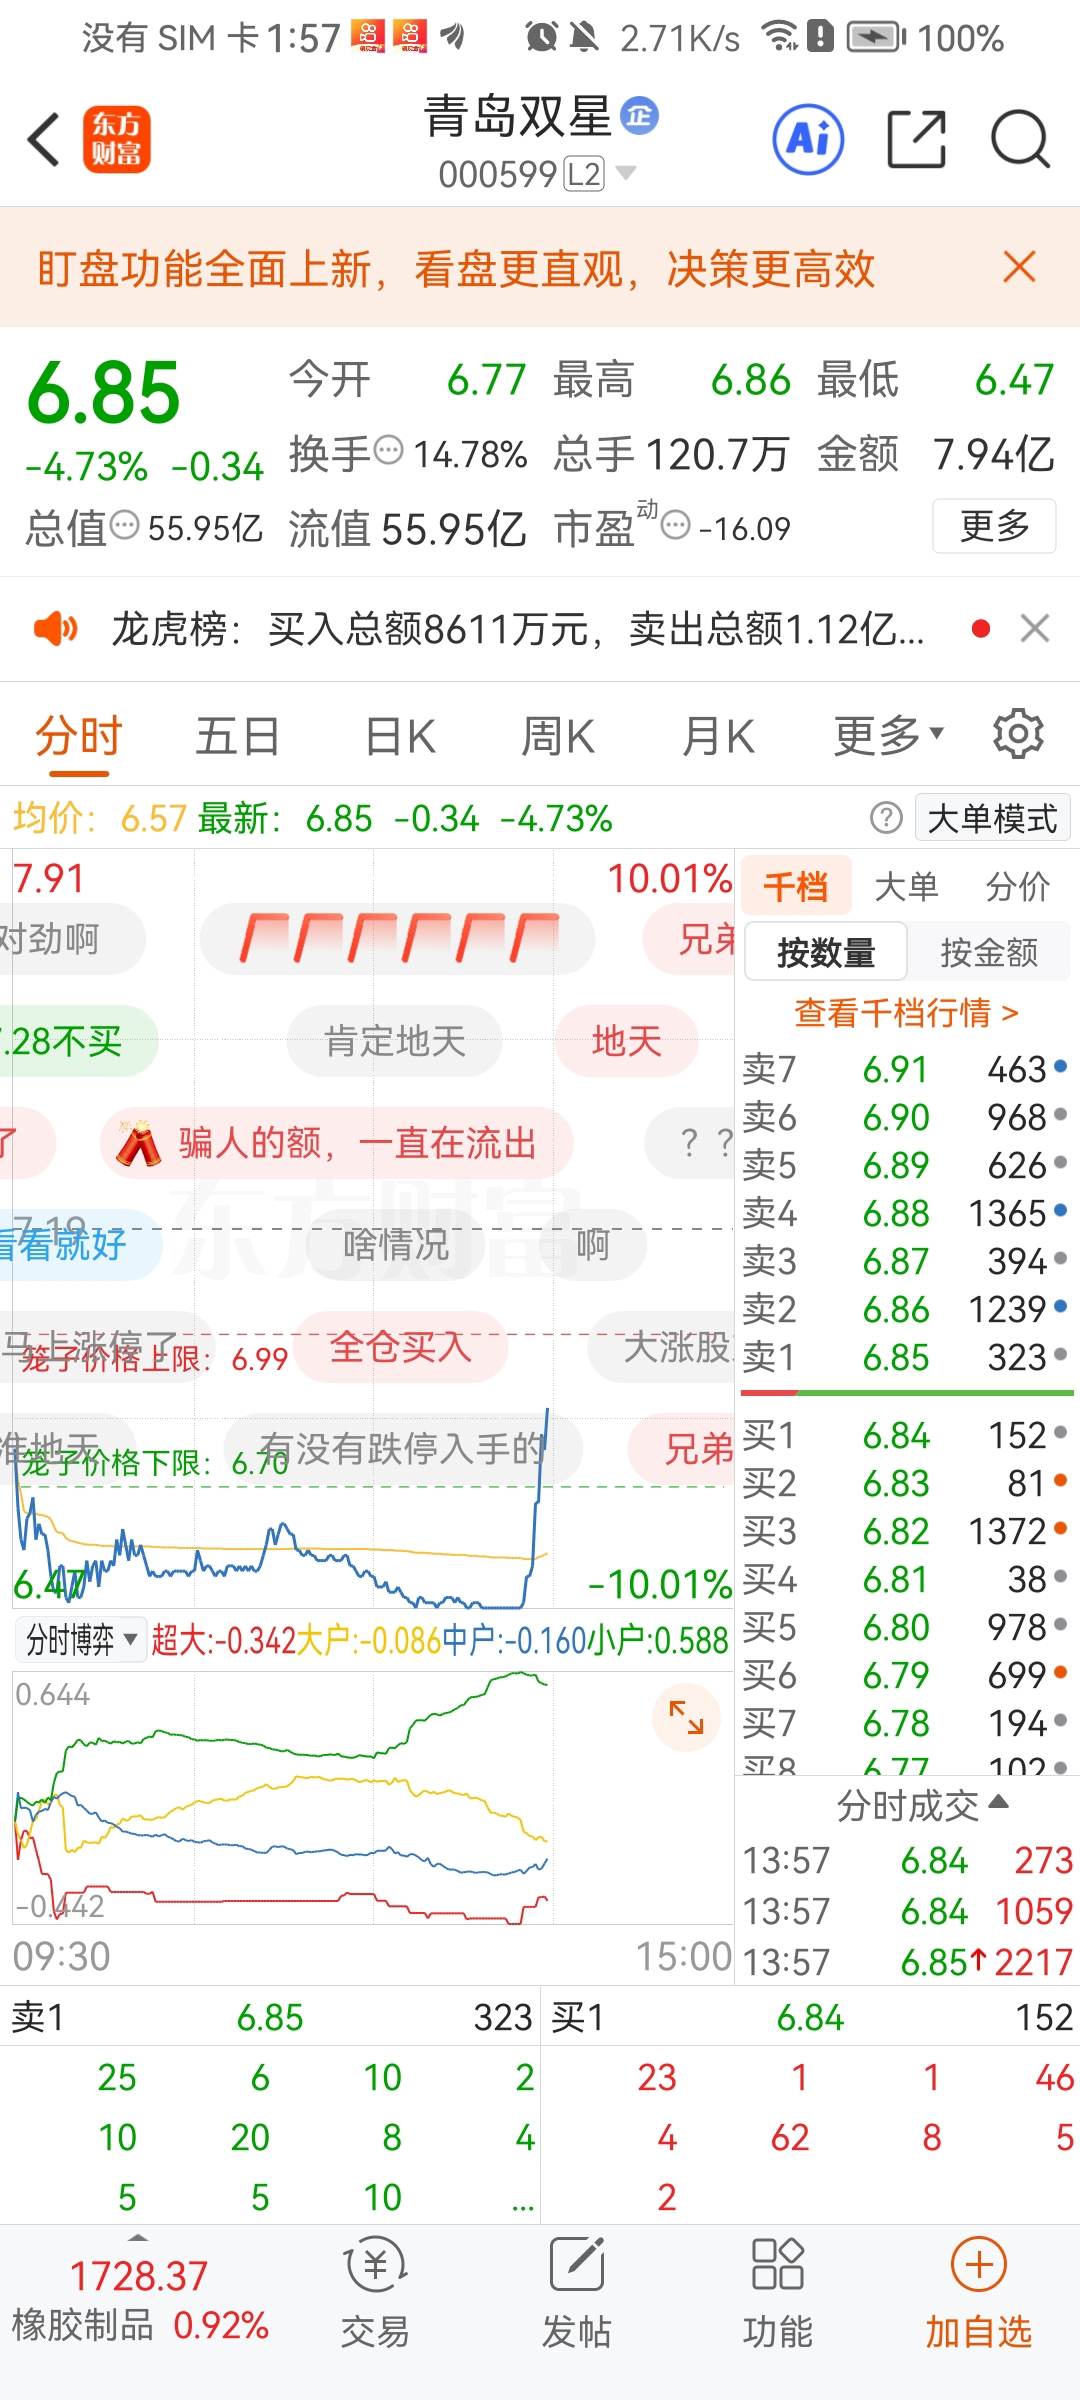Select the 分价 tab
Viewport: 1080px width, 2400px height.
click(1017, 886)
